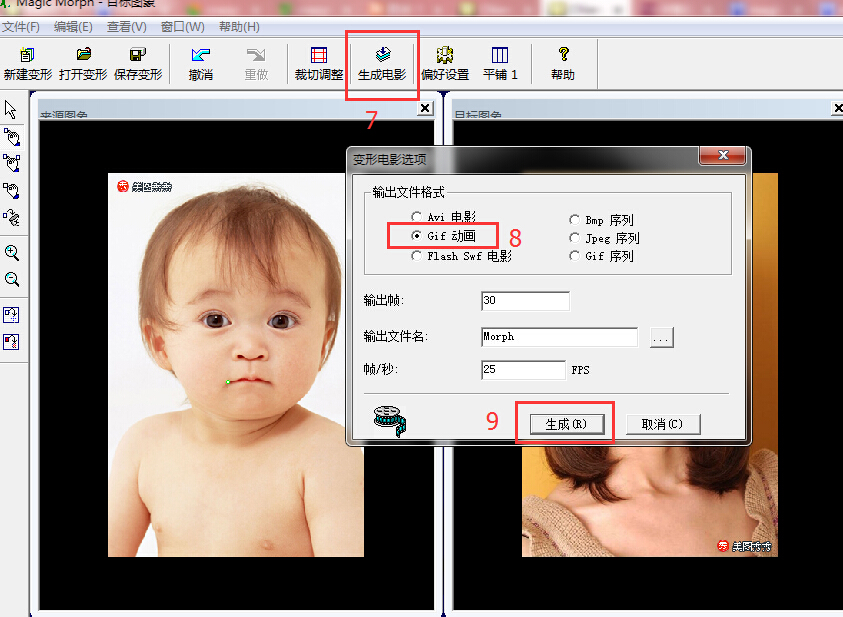843x617 pixels.
Task: Open the 裁切调整 crop adjust tool
Action: click(319, 64)
